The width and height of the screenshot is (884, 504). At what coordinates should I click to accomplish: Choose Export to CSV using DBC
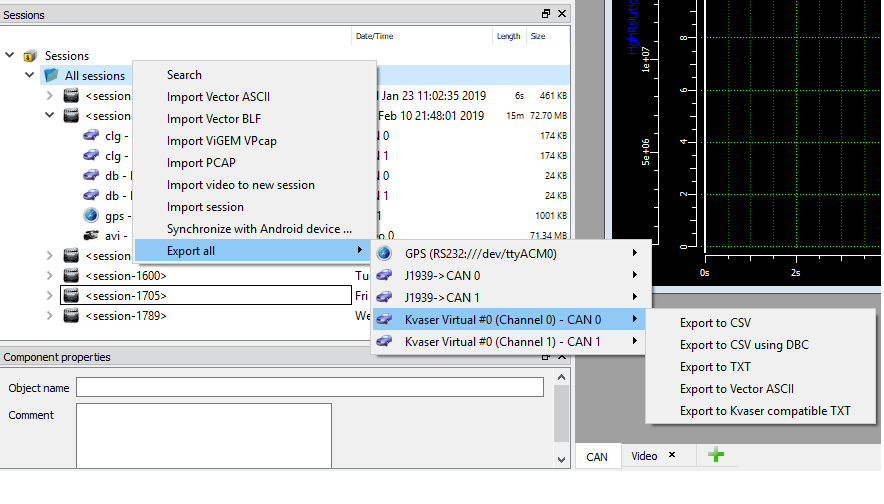pyautogui.click(x=761, y=345)
